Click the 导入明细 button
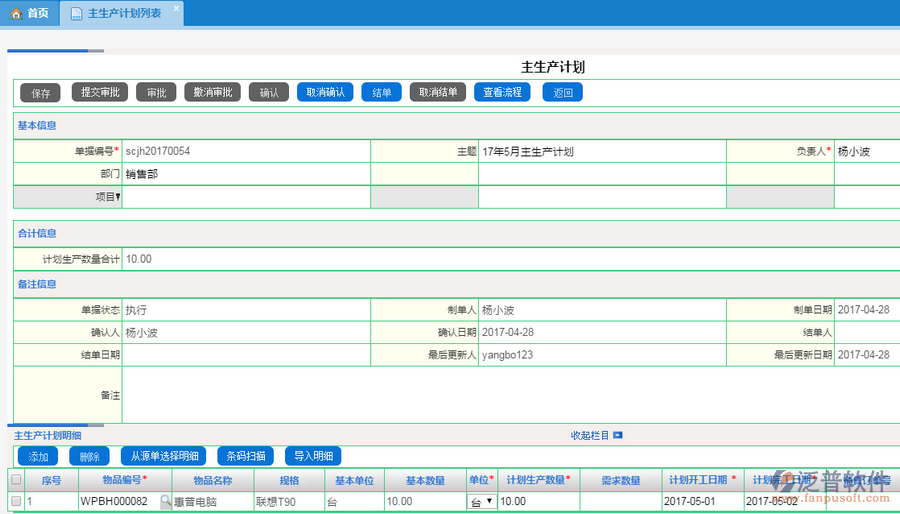This screenshot has width=900, height=514. (x=314, y=456)
